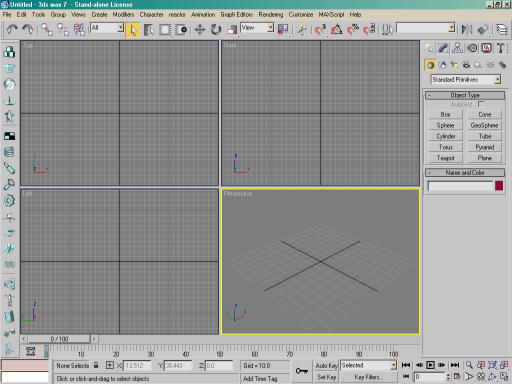The image size is (512, 384).
Task: Click Bind to Space Warp icon
Action: pyautogui.click(x=79, y=29)
